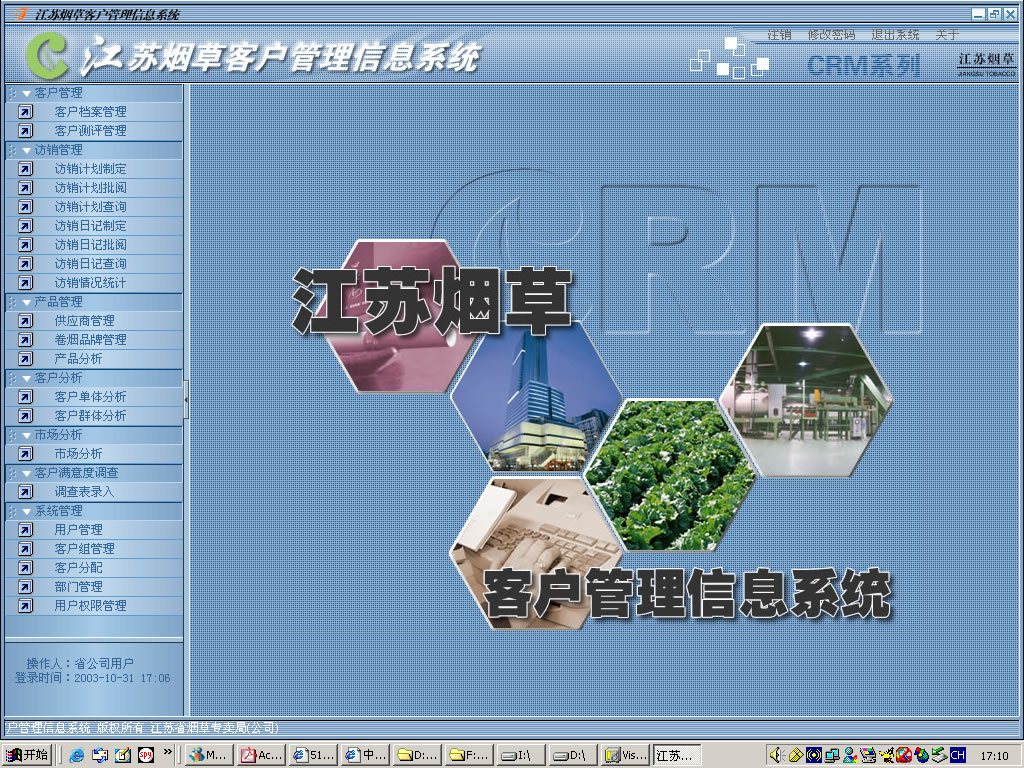This screenshot has width=1024, height=768.
Task: Click the icon beside 访销日记查询
Action: (25, 263)
